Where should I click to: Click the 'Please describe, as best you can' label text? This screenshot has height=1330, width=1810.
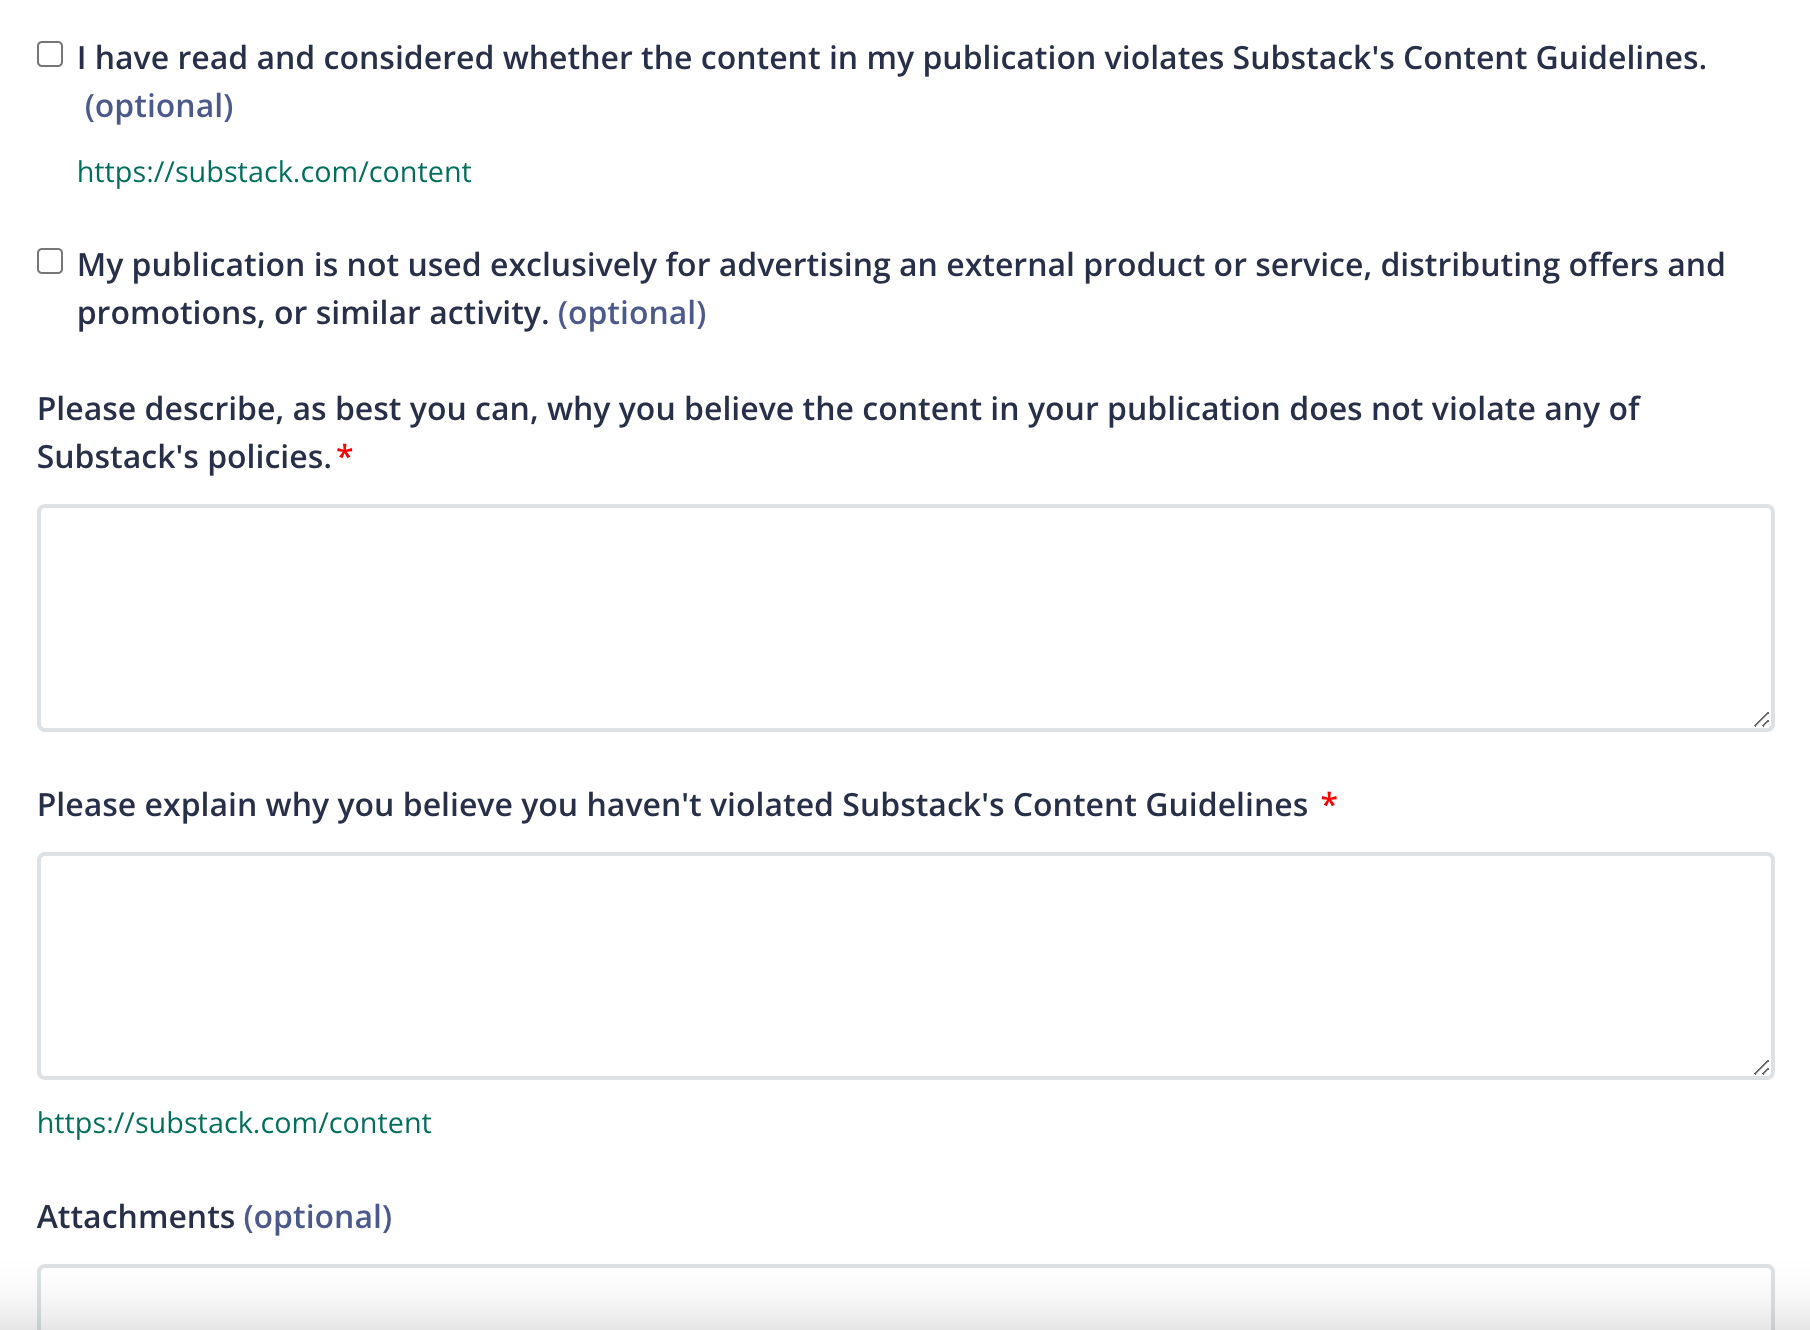[x=838, y=433]
